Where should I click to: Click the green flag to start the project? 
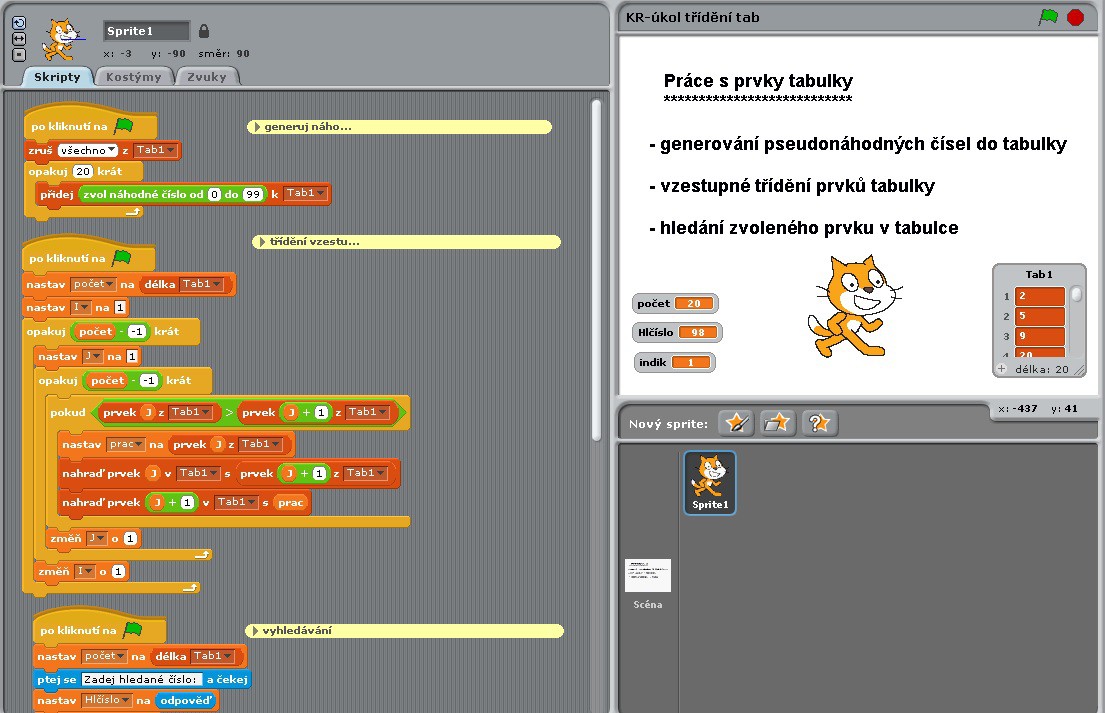click(1048, 17)
